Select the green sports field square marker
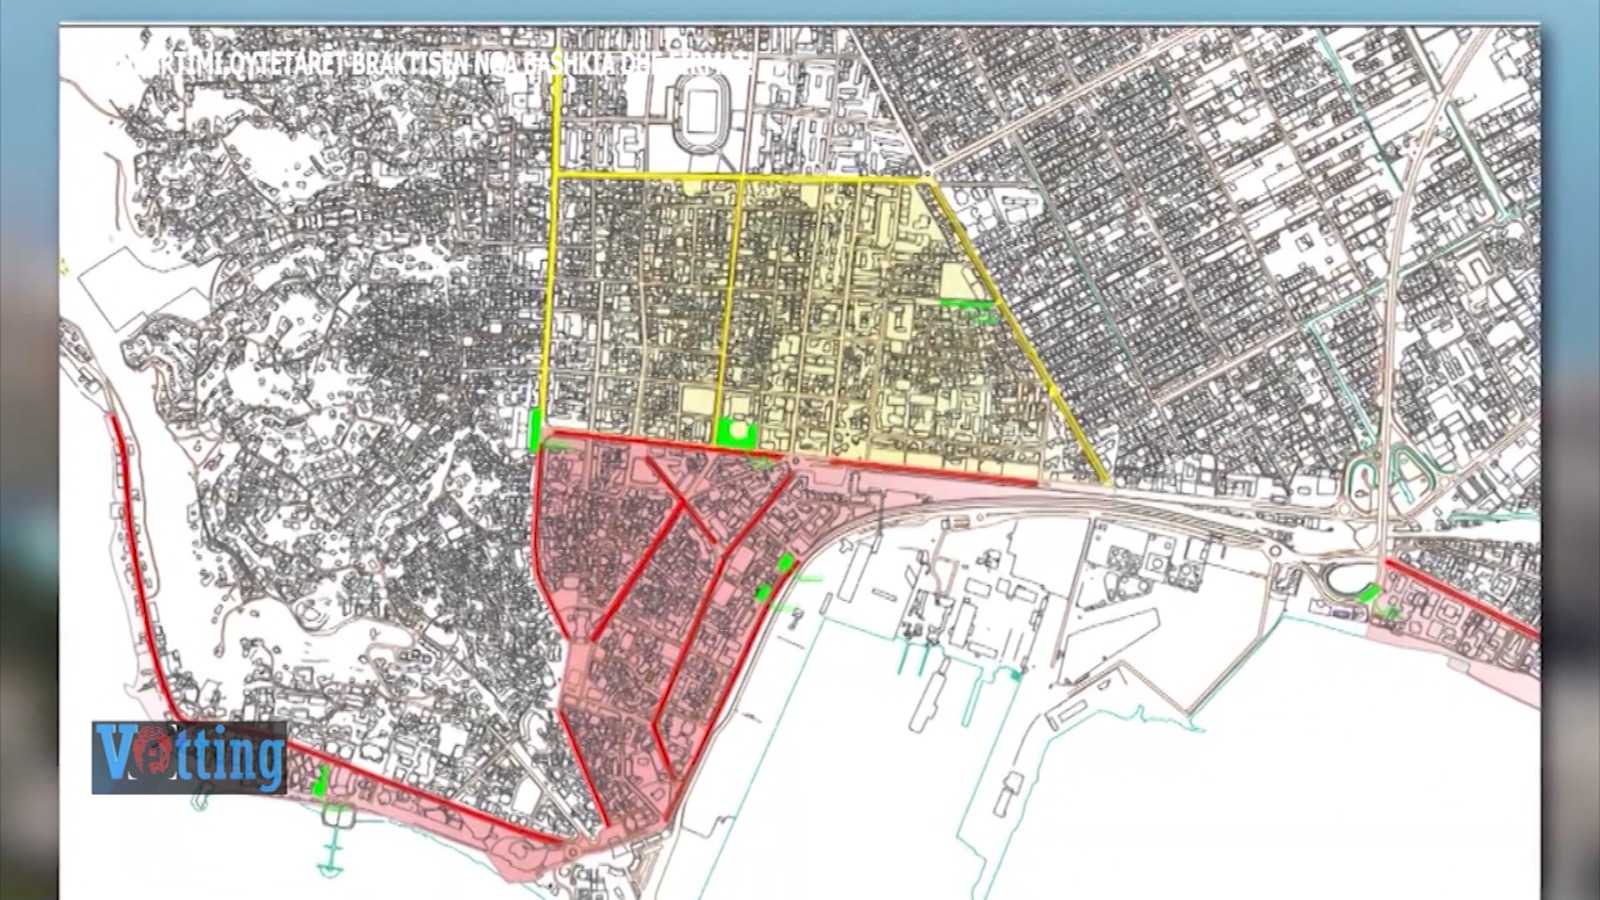The image size is (1600, 900). tap(737, 433)
